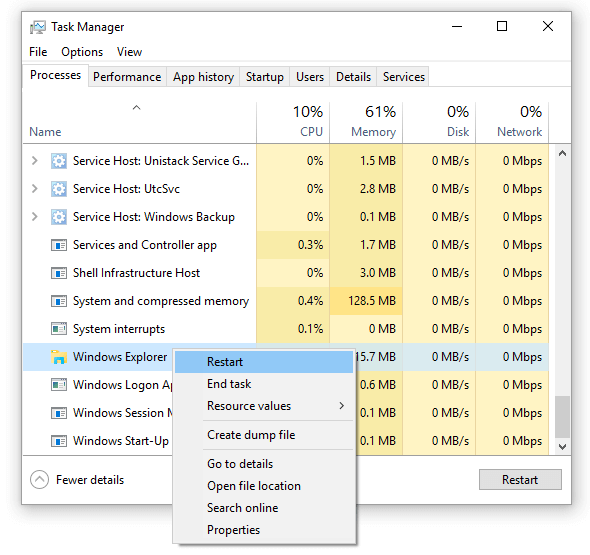Click the Windows Session Manager icon
The width and height of the screenshot is (590, 555).
tap(59, 413)
